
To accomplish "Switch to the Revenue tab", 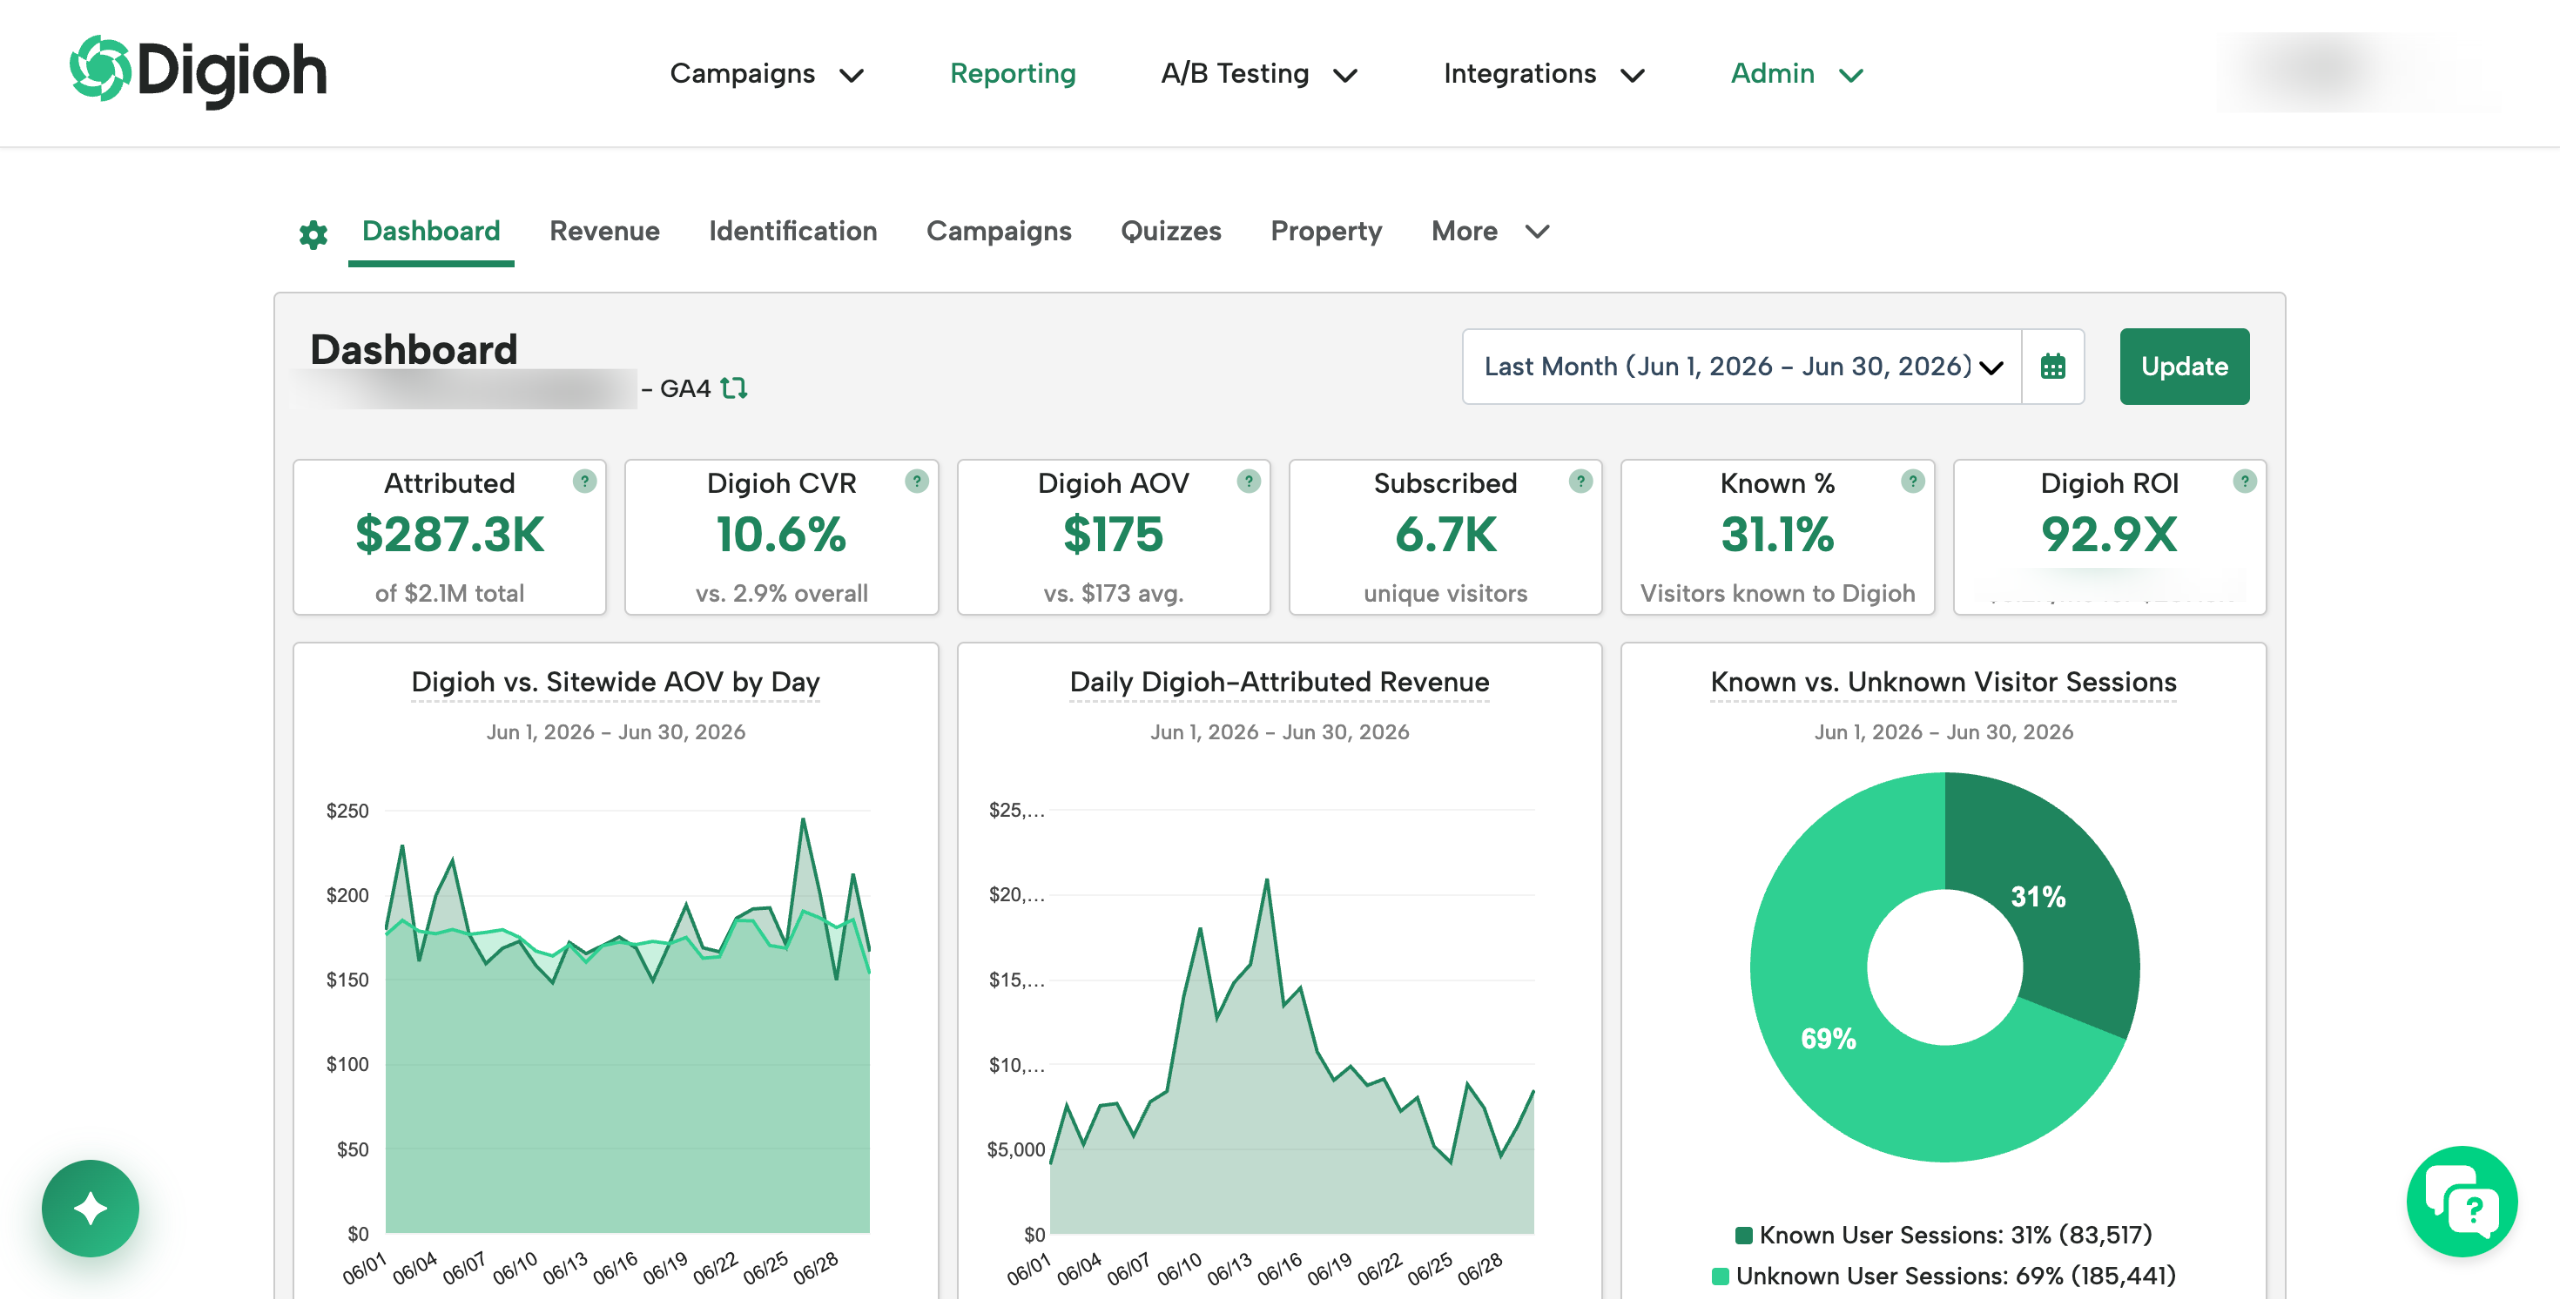I will [605, 232].
